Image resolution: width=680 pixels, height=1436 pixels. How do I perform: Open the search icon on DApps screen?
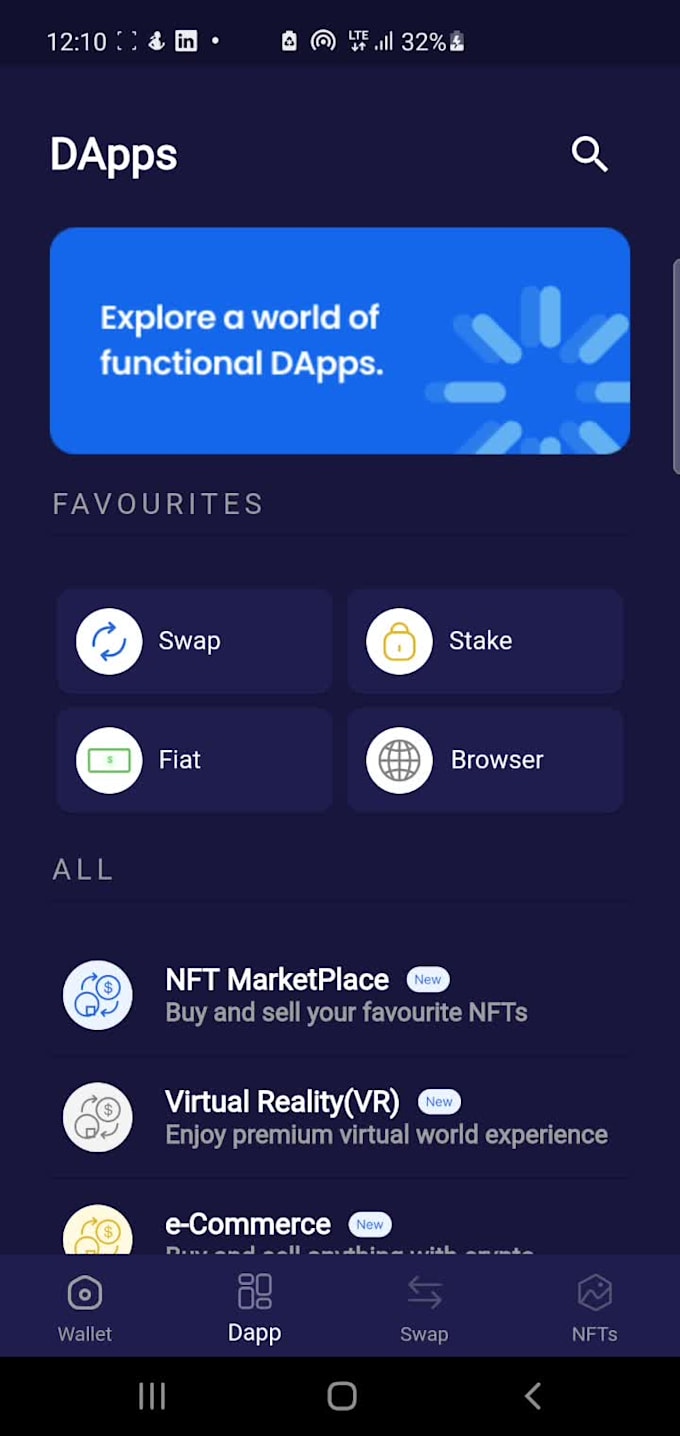(589, 155)
